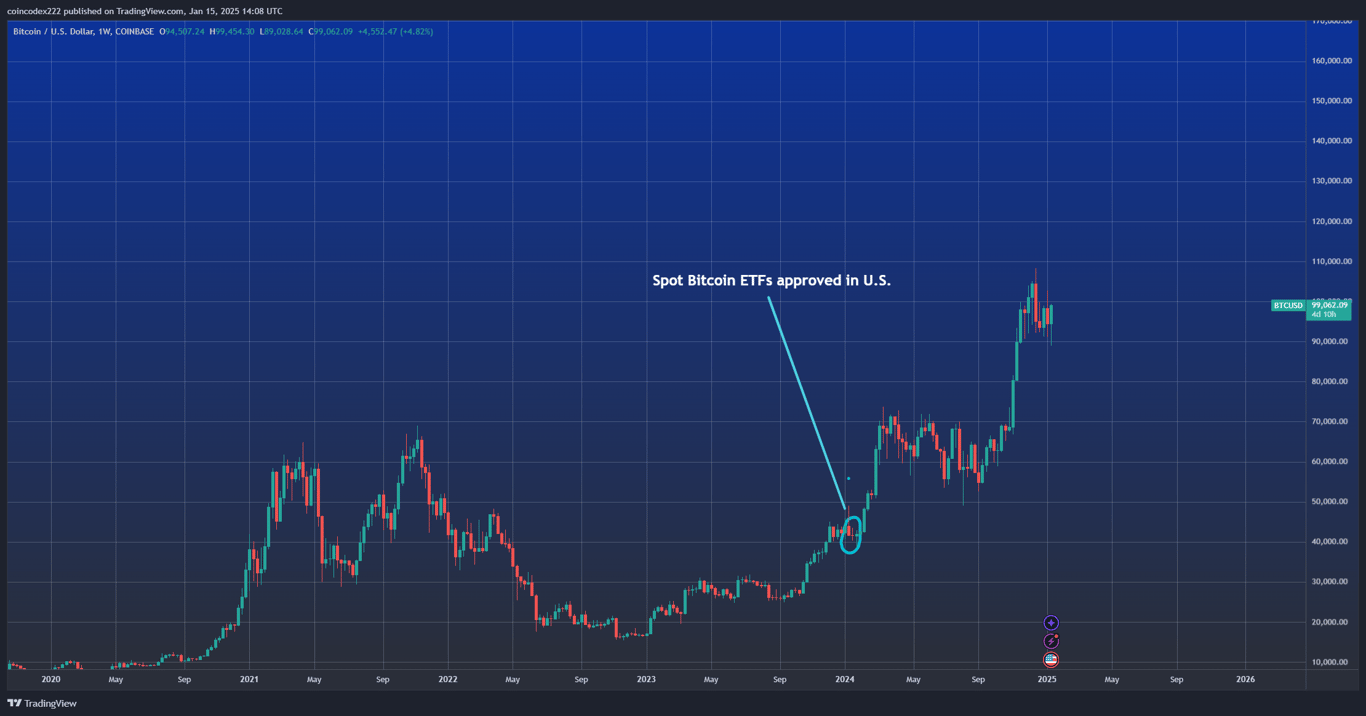This screenshot has width=1366, height=716.
Task: Click the 100,000.00 label on the price axis
Action: tap(1334, 301)
